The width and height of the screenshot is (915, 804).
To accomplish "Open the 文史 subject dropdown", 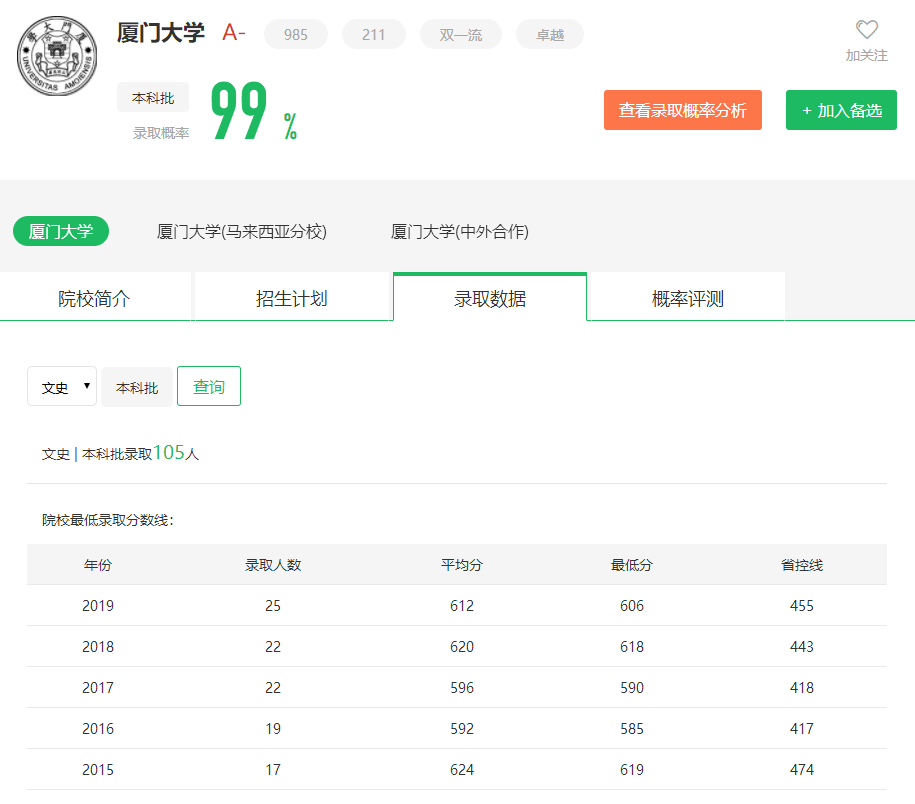I will click(62, 386).
